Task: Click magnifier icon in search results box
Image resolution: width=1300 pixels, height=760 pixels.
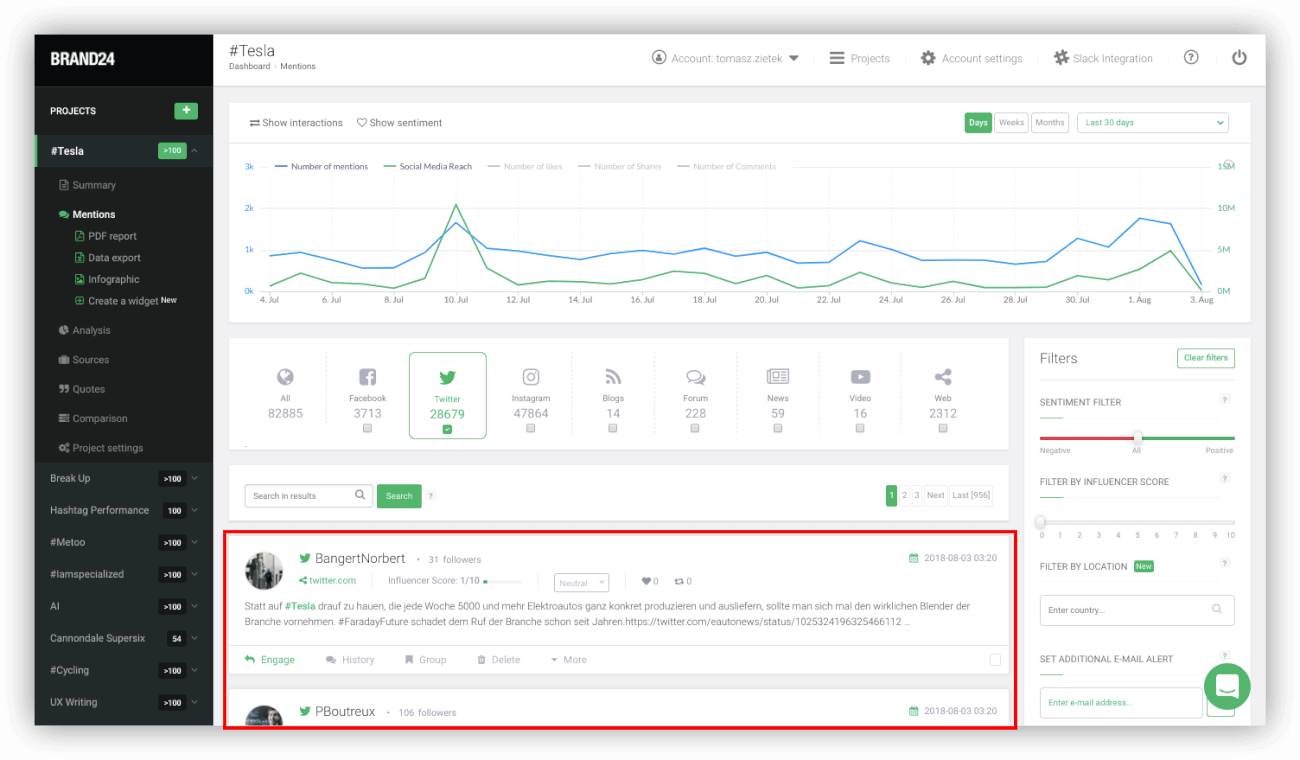Action: pos(360,495)
